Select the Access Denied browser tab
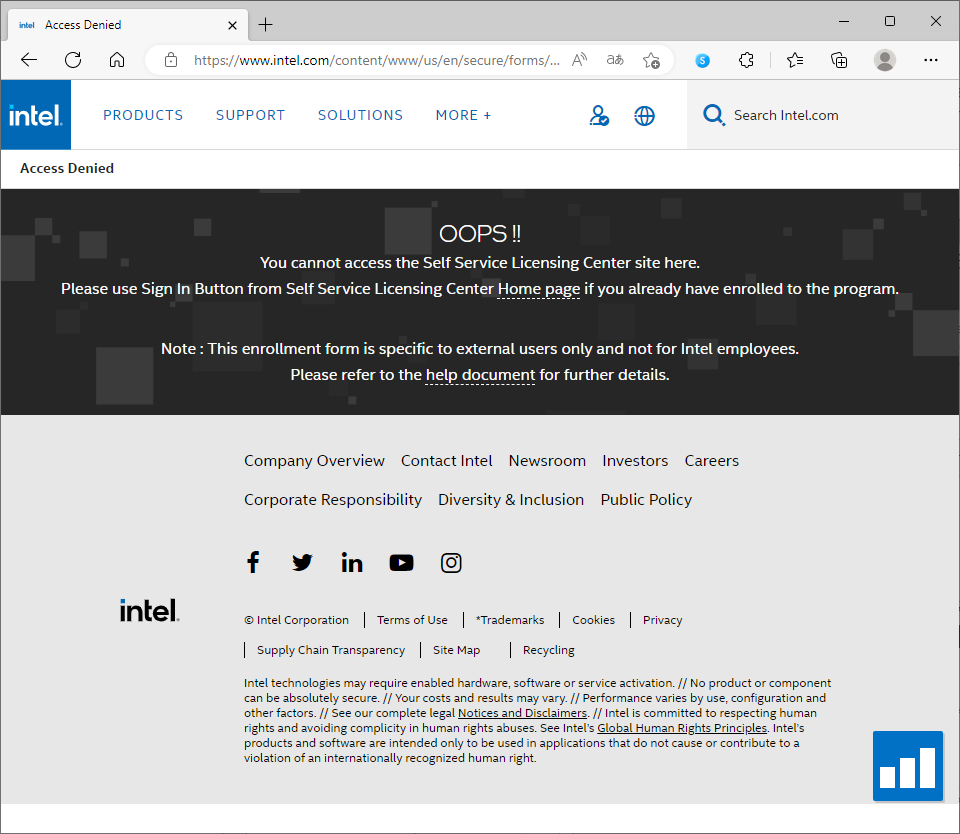 point(129,25)
